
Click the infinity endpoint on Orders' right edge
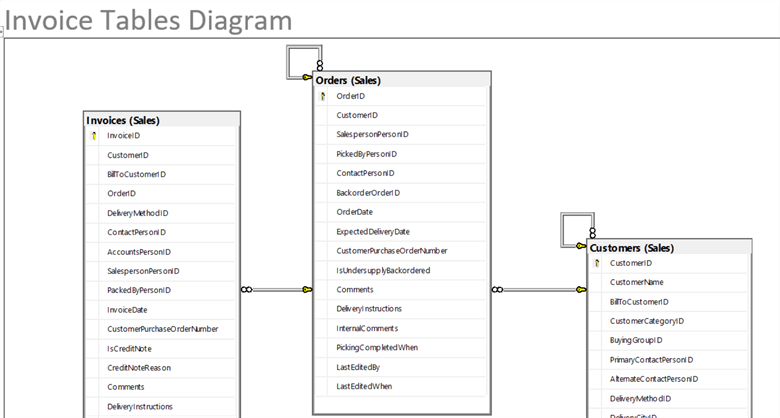point(497,290)
